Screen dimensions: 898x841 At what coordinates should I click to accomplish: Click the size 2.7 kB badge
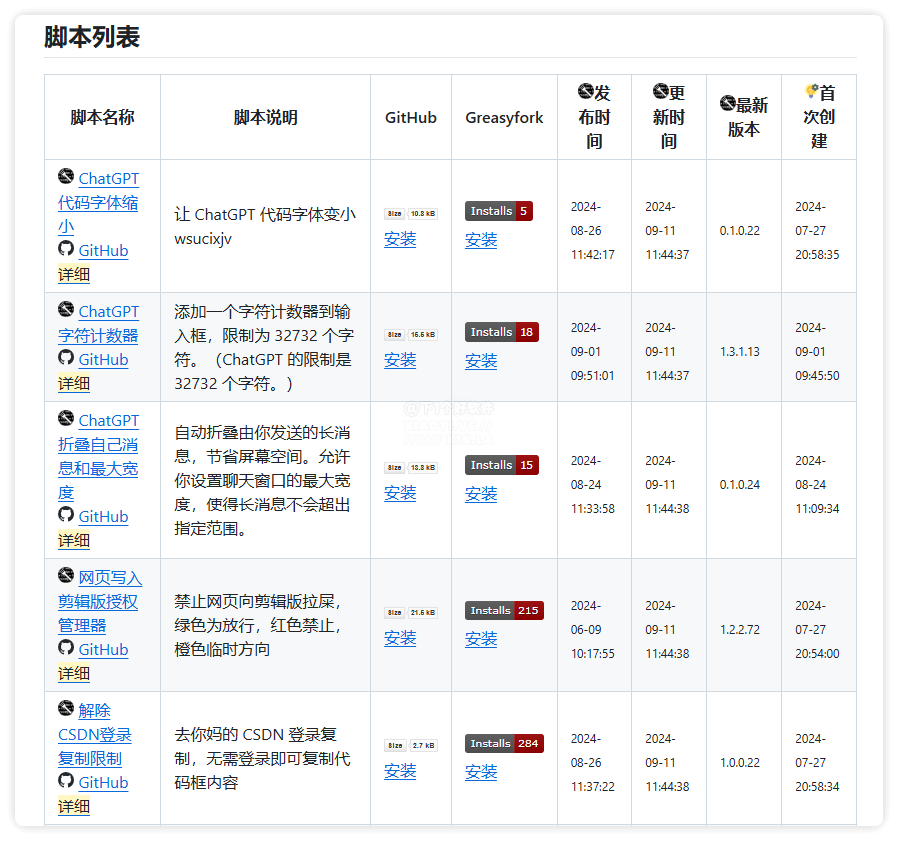tap(411, 745)
